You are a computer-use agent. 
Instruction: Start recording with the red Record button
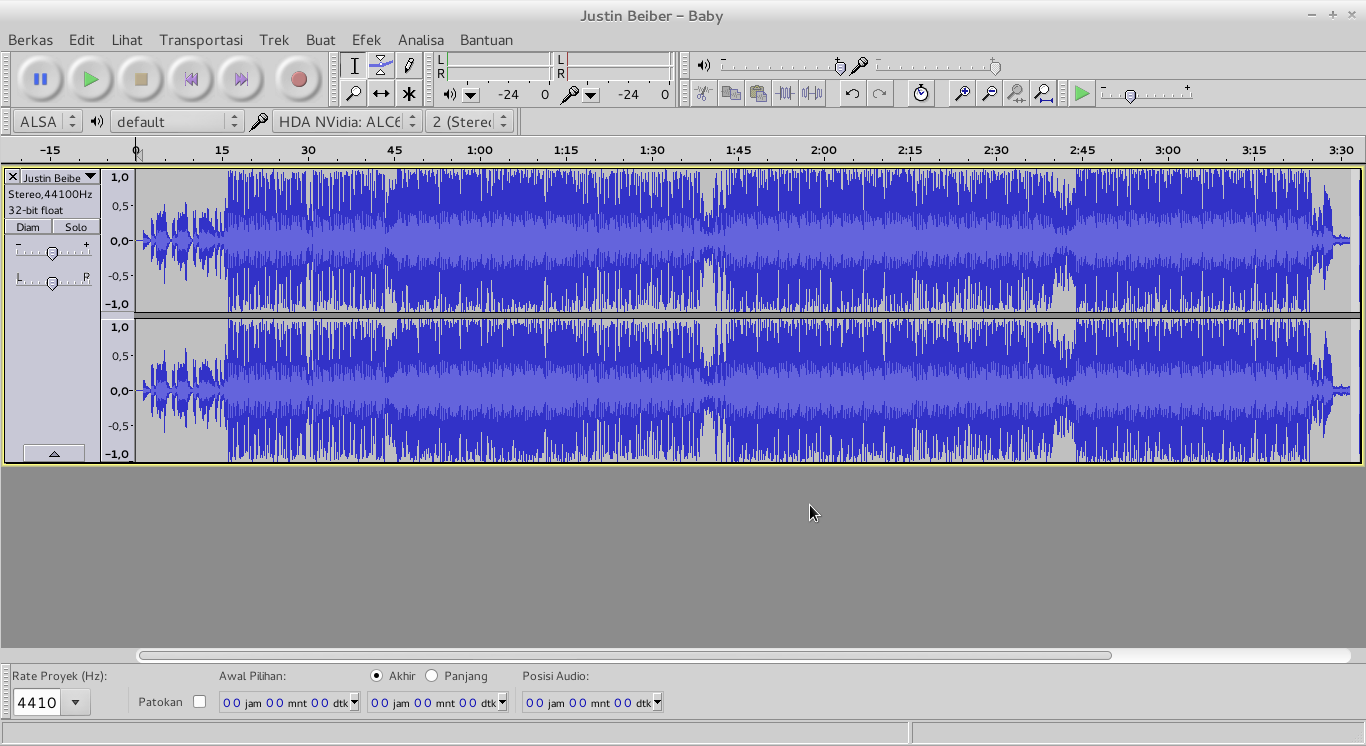(298, 79)
